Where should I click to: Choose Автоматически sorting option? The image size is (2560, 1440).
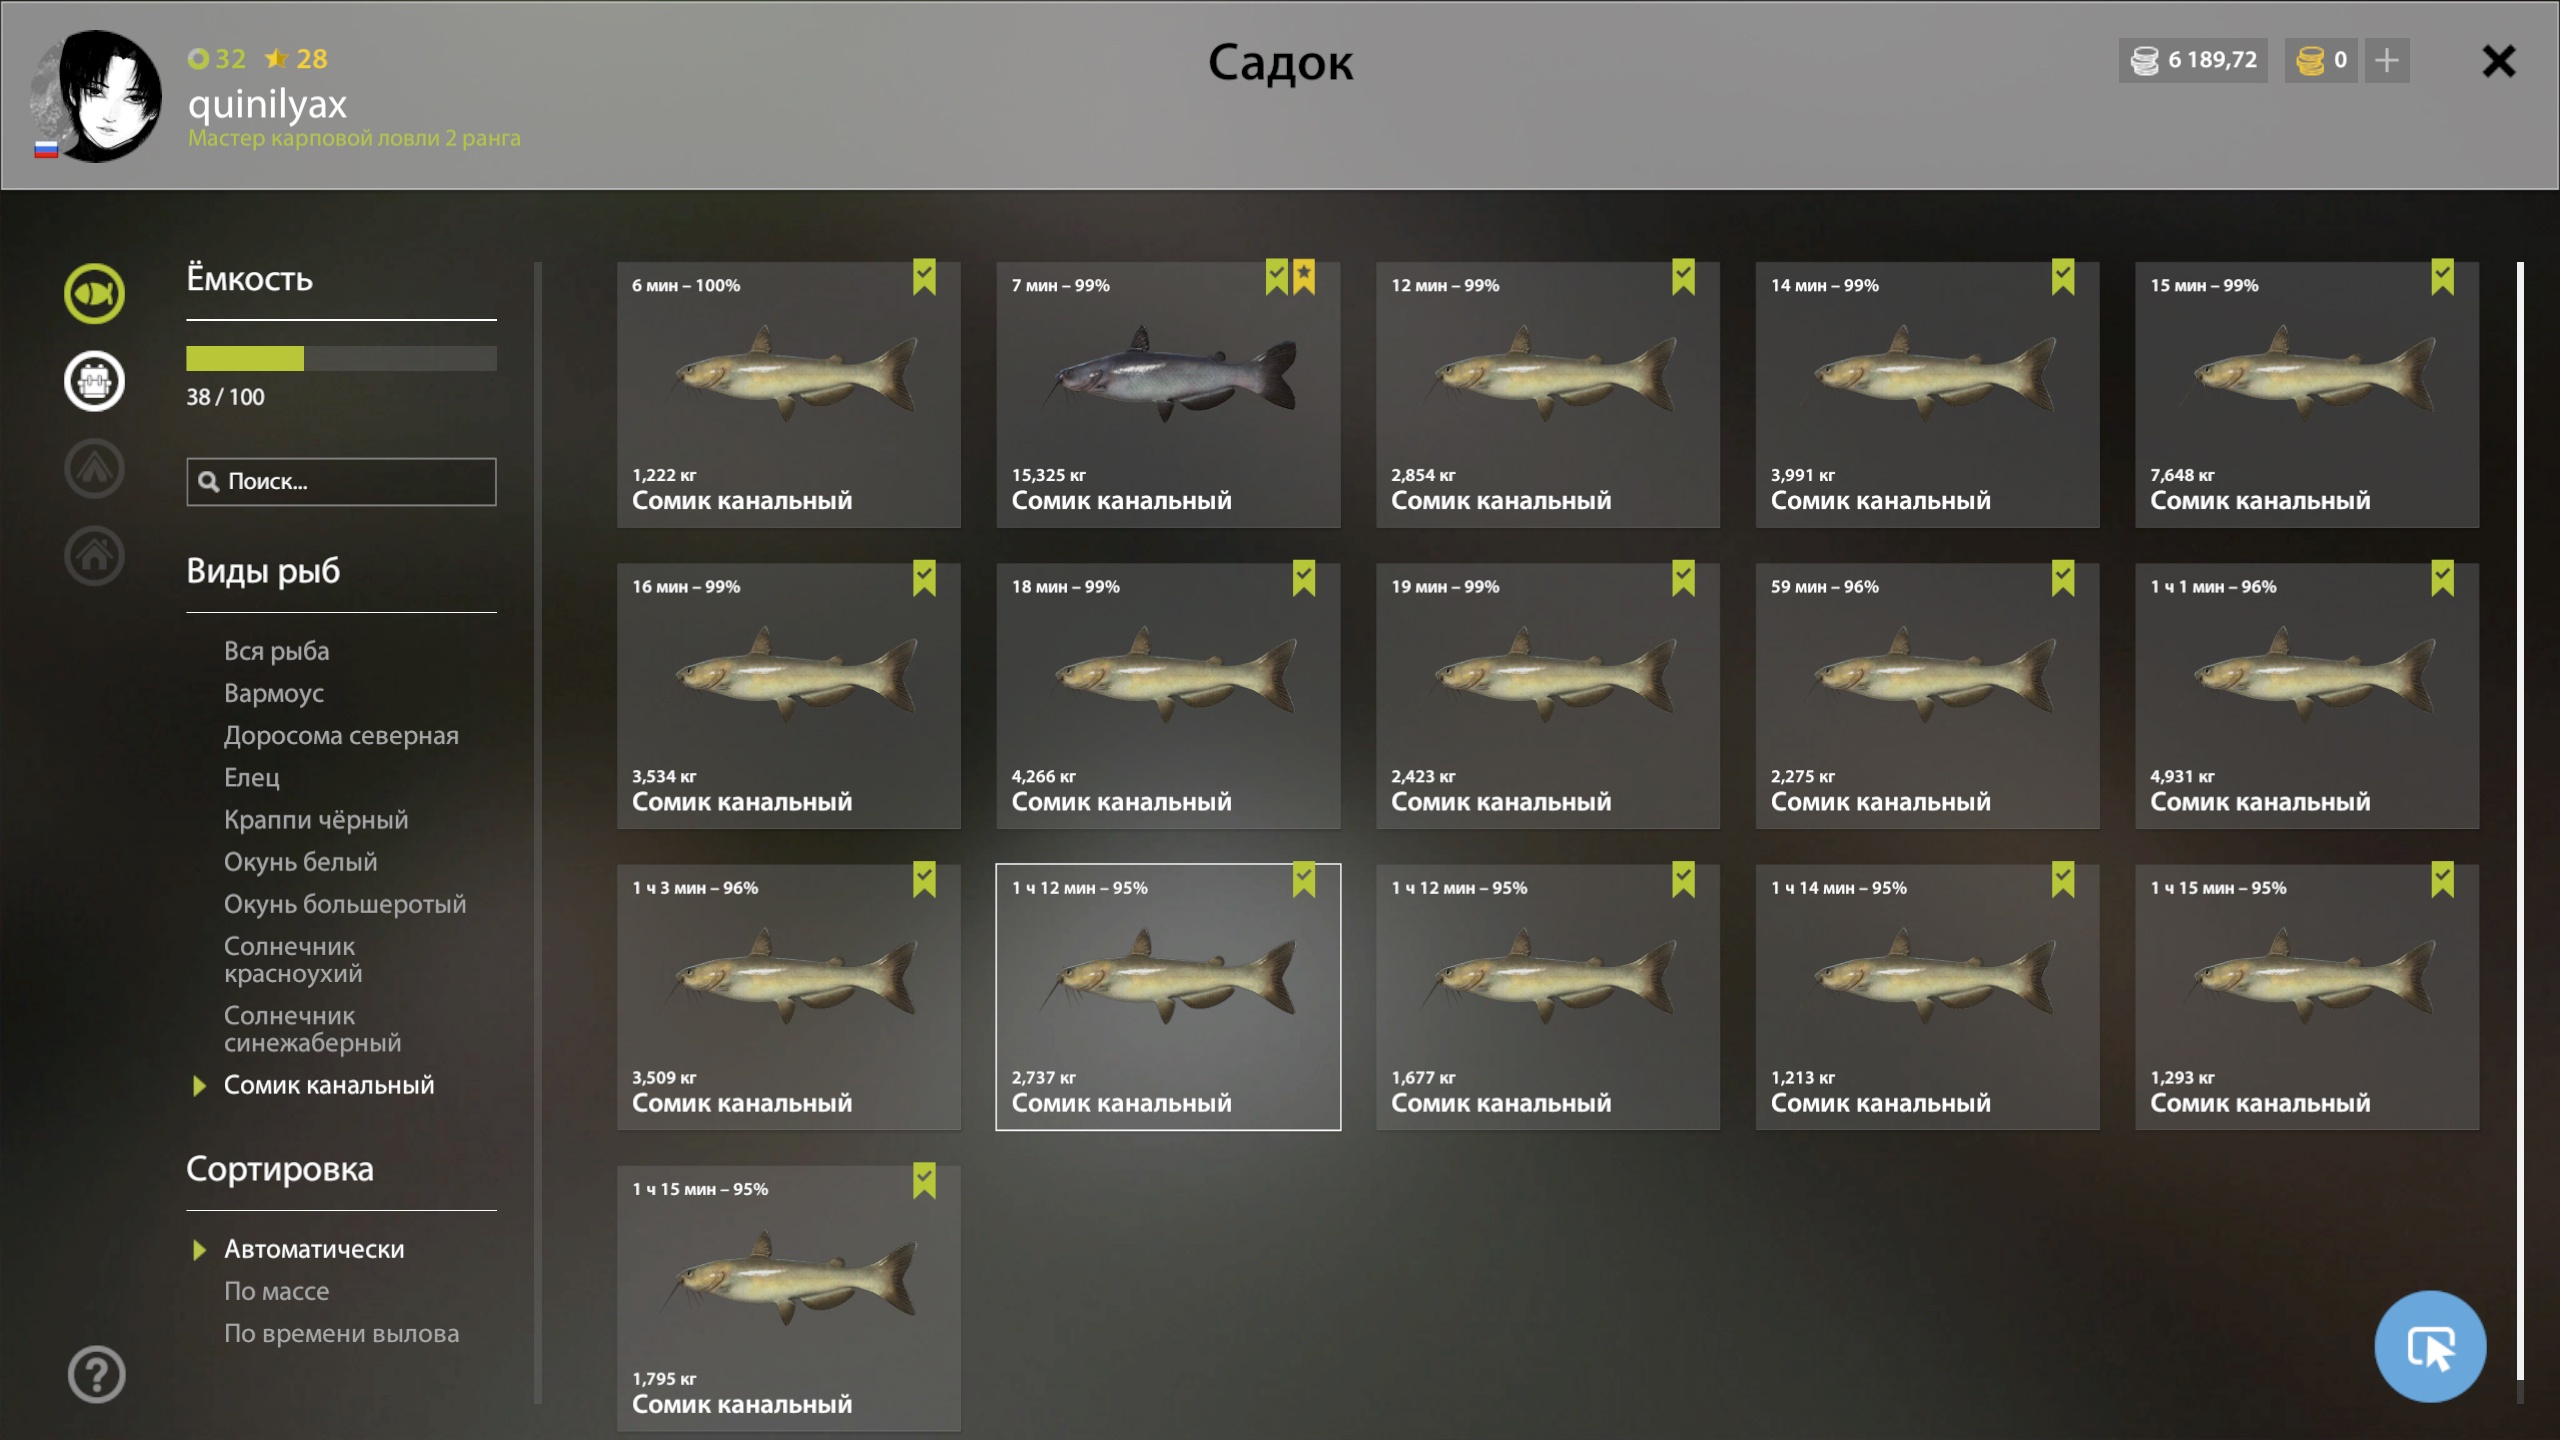(314, 1249)
